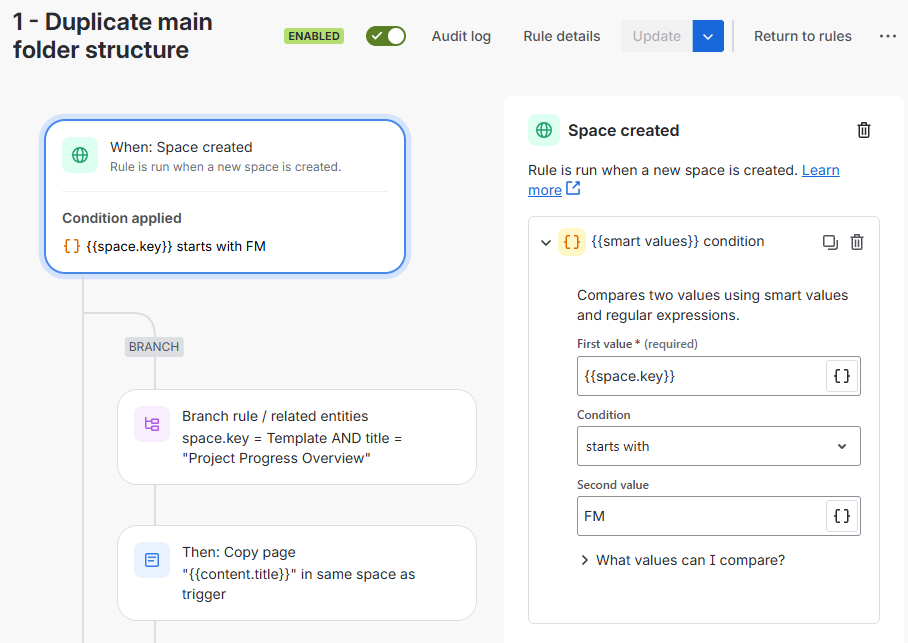Click the Copy page action icon
This screenshot has height=643, width=908.
click(x=152, y=560)
